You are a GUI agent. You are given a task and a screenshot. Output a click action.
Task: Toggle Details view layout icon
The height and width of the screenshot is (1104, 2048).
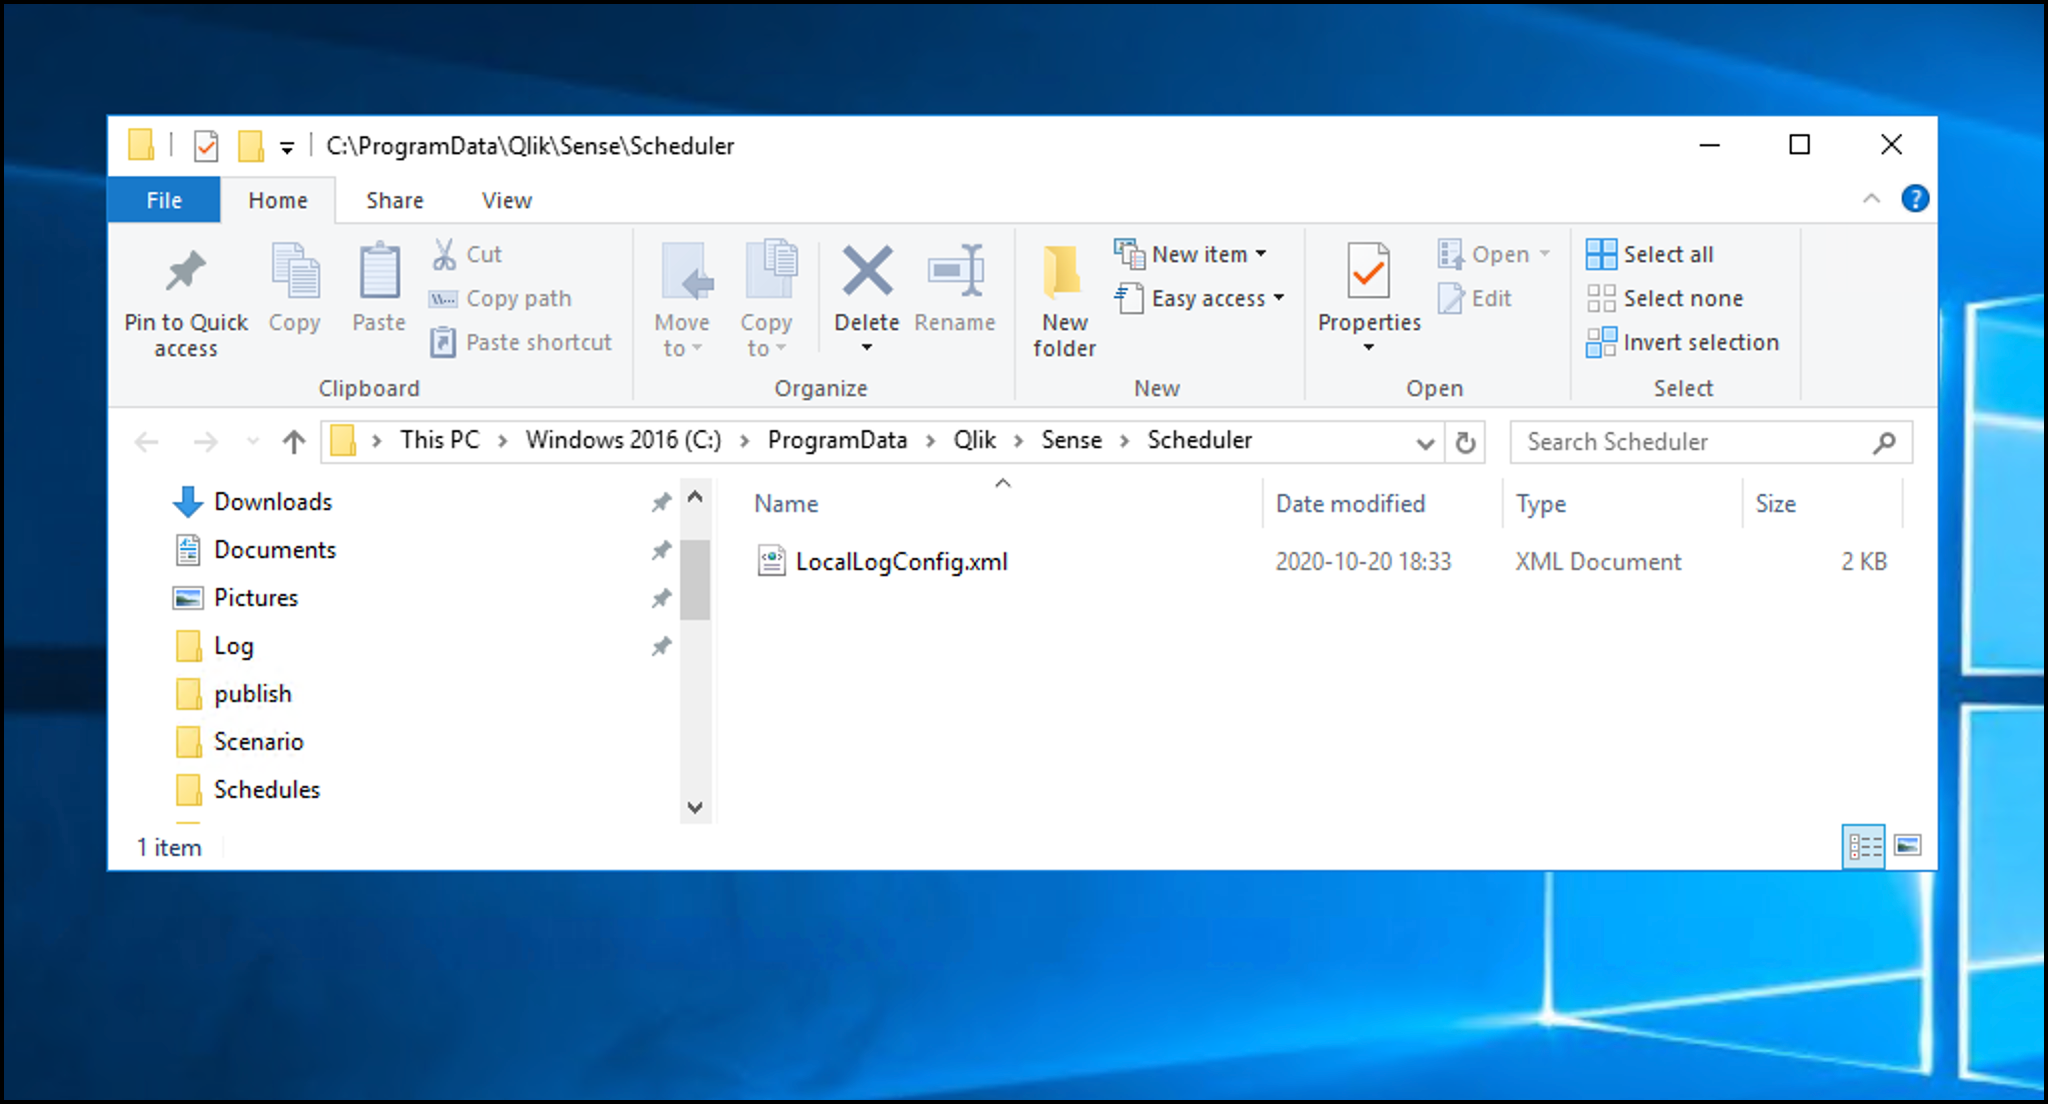1863,844
